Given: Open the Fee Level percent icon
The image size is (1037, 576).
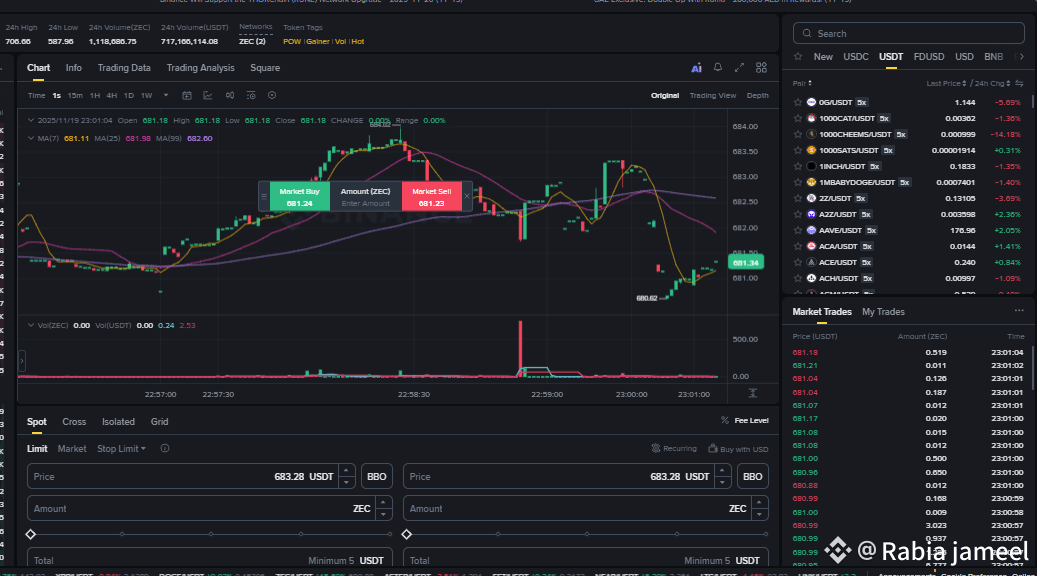Looking at the screenshot, I should (725, 421).
